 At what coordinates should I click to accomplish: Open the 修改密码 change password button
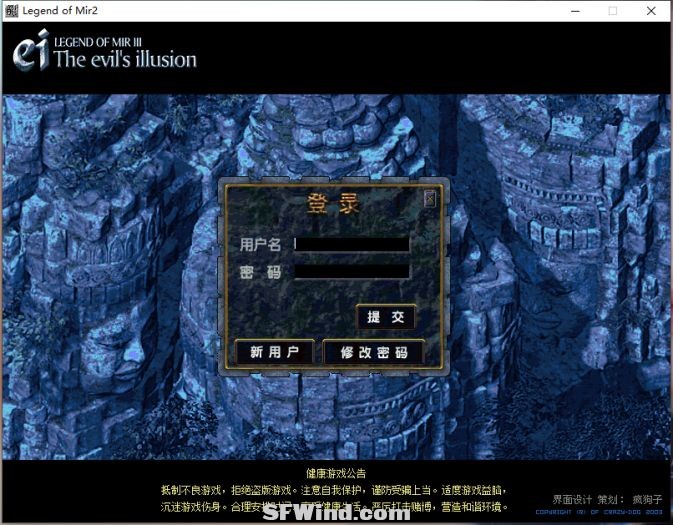pyautogui.click(x=374, y=352)
